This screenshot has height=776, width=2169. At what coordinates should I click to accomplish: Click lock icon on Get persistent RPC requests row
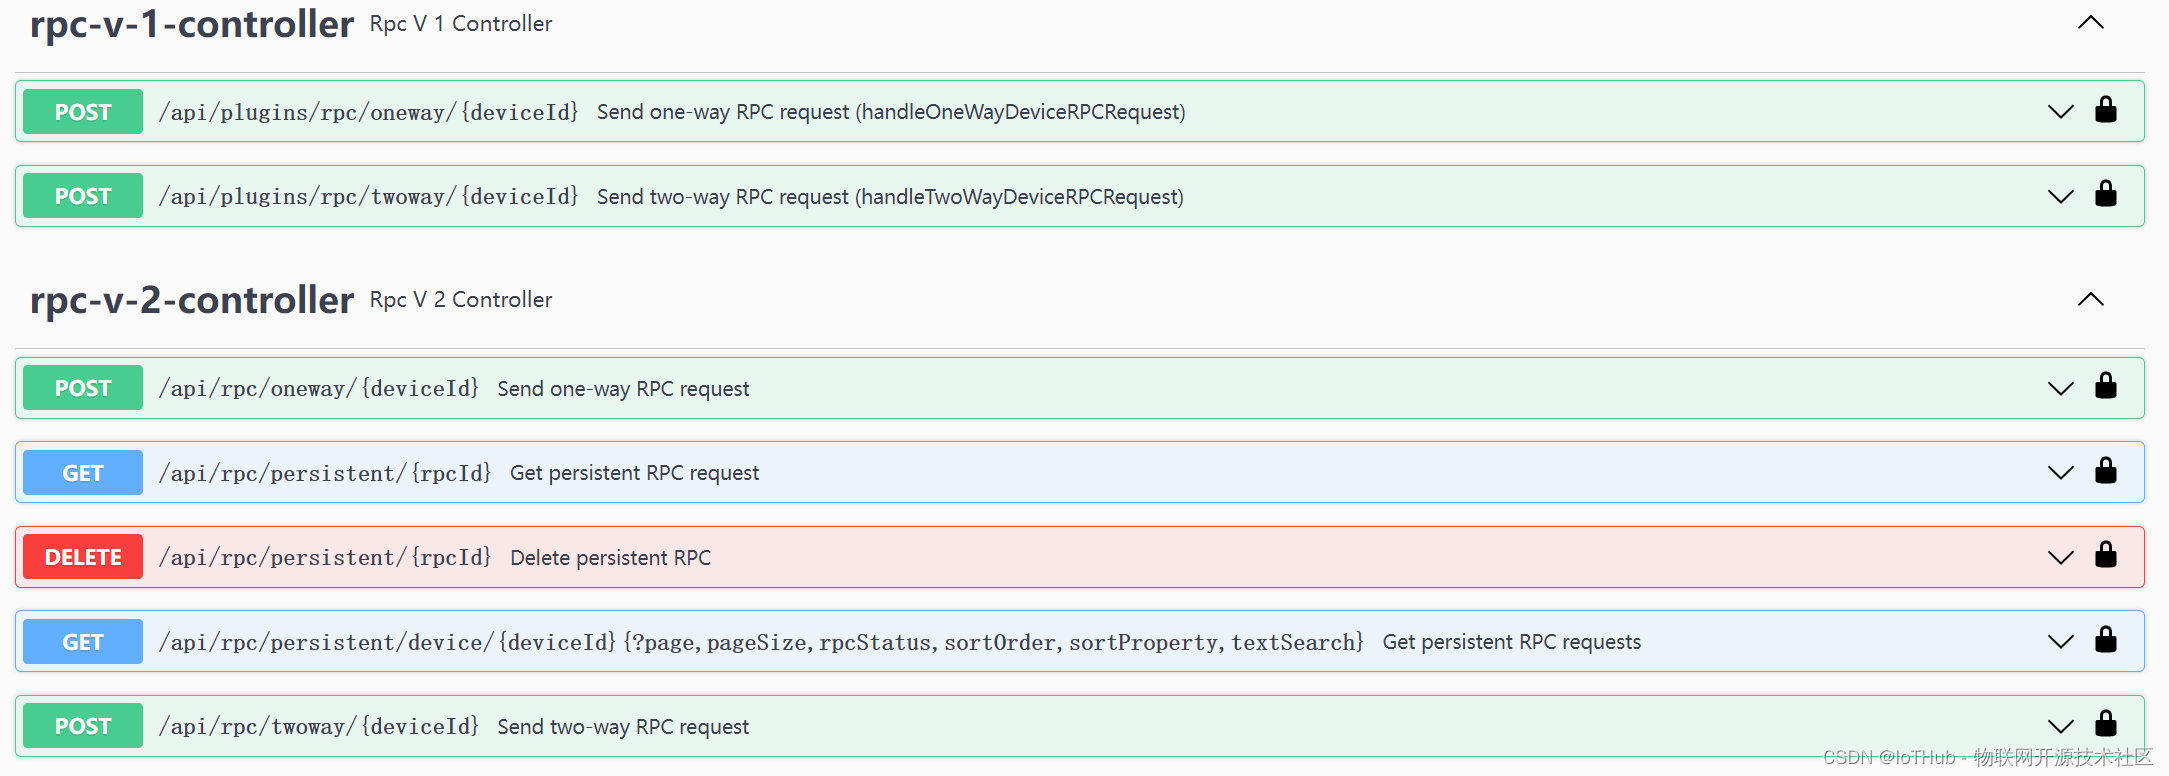2105,640
